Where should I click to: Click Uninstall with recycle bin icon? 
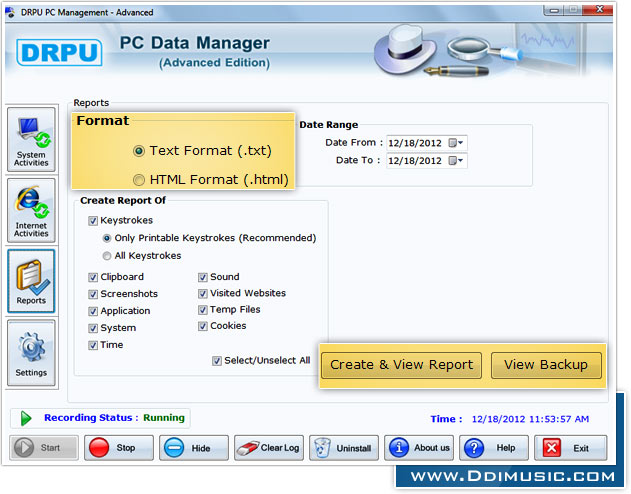tap(344, 448)
